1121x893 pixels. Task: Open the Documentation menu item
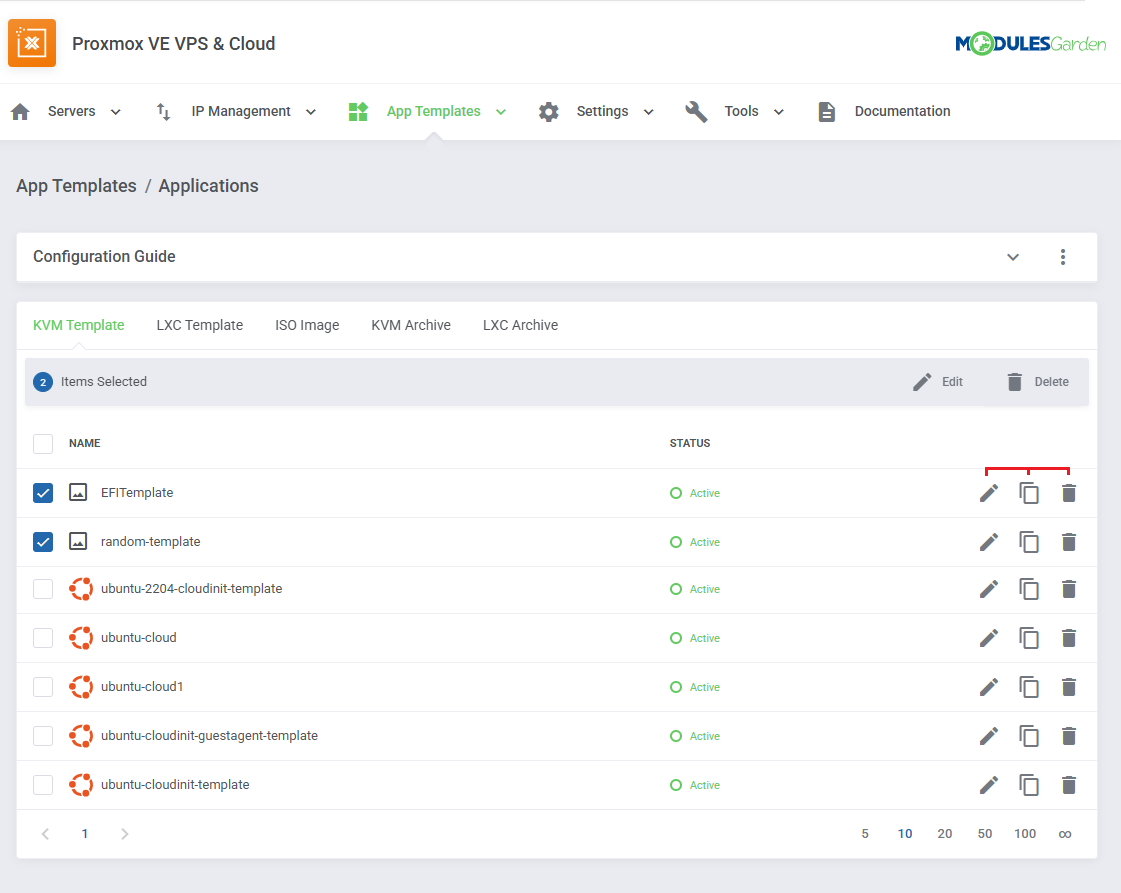pos(902,112)
